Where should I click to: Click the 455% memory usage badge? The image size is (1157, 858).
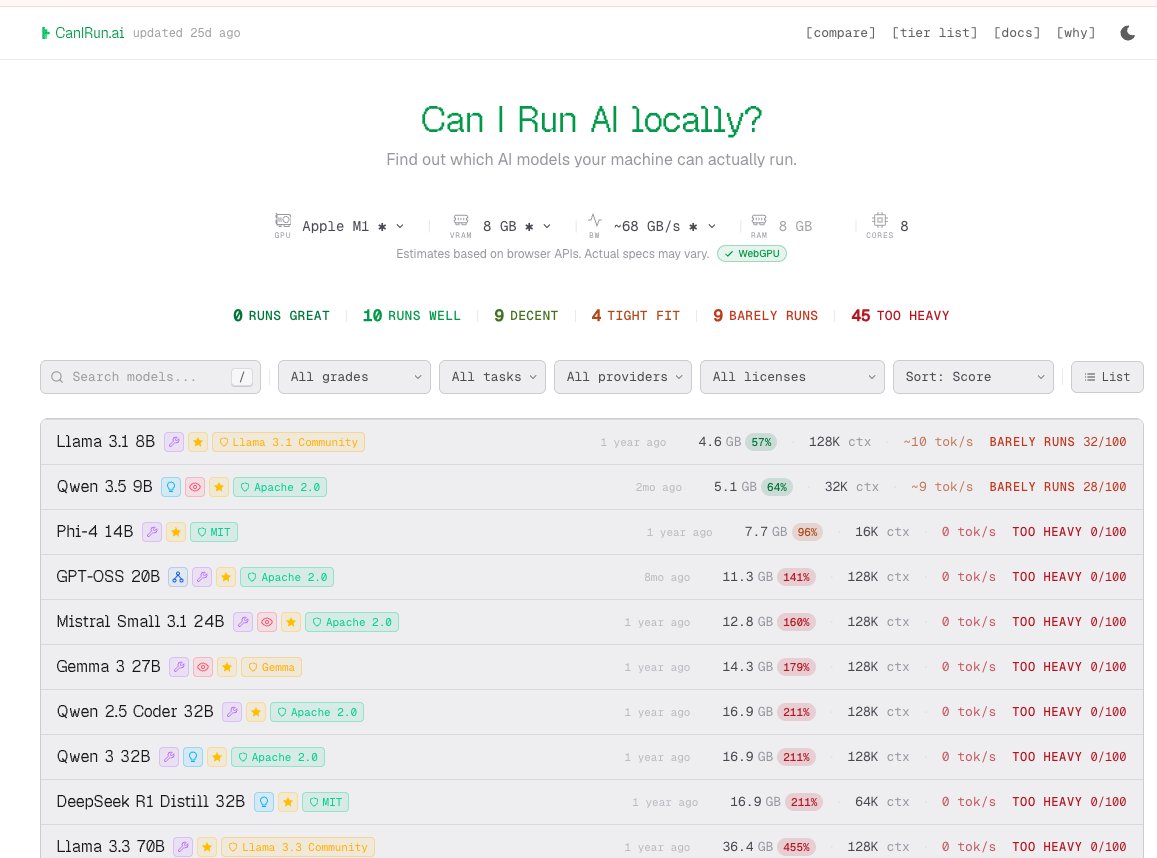(x=796, y=847)
